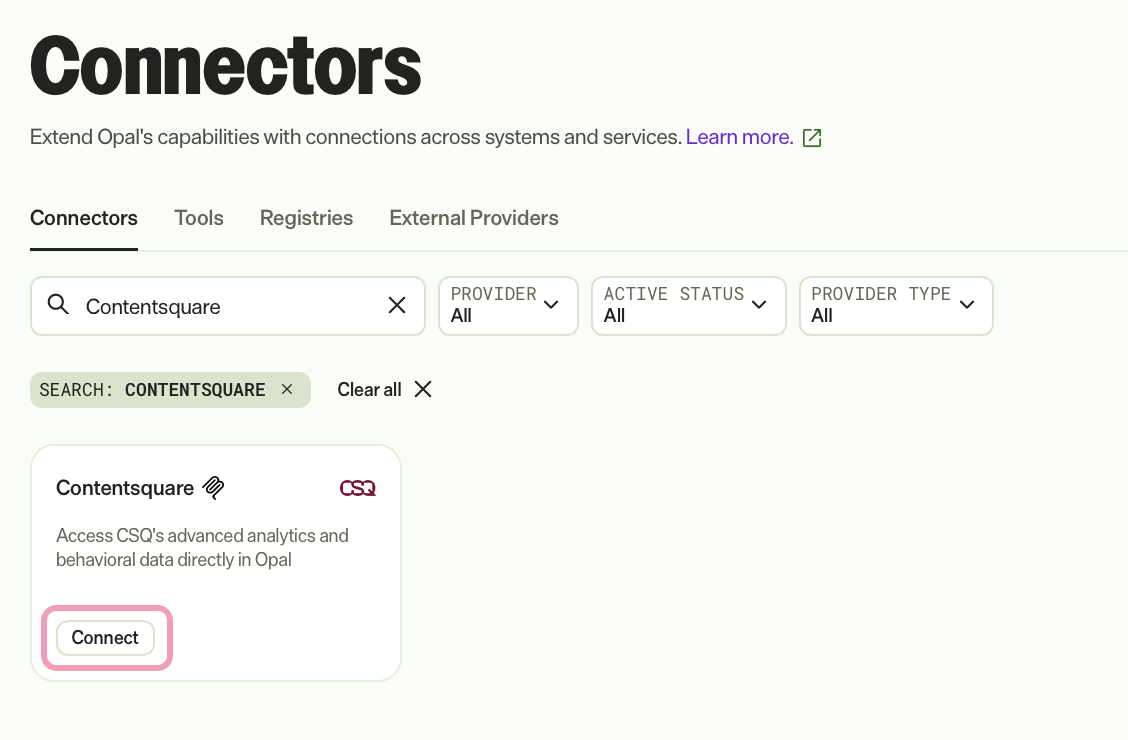
Task: Open the Contentsquare connector card title
Action: (125, 488)
